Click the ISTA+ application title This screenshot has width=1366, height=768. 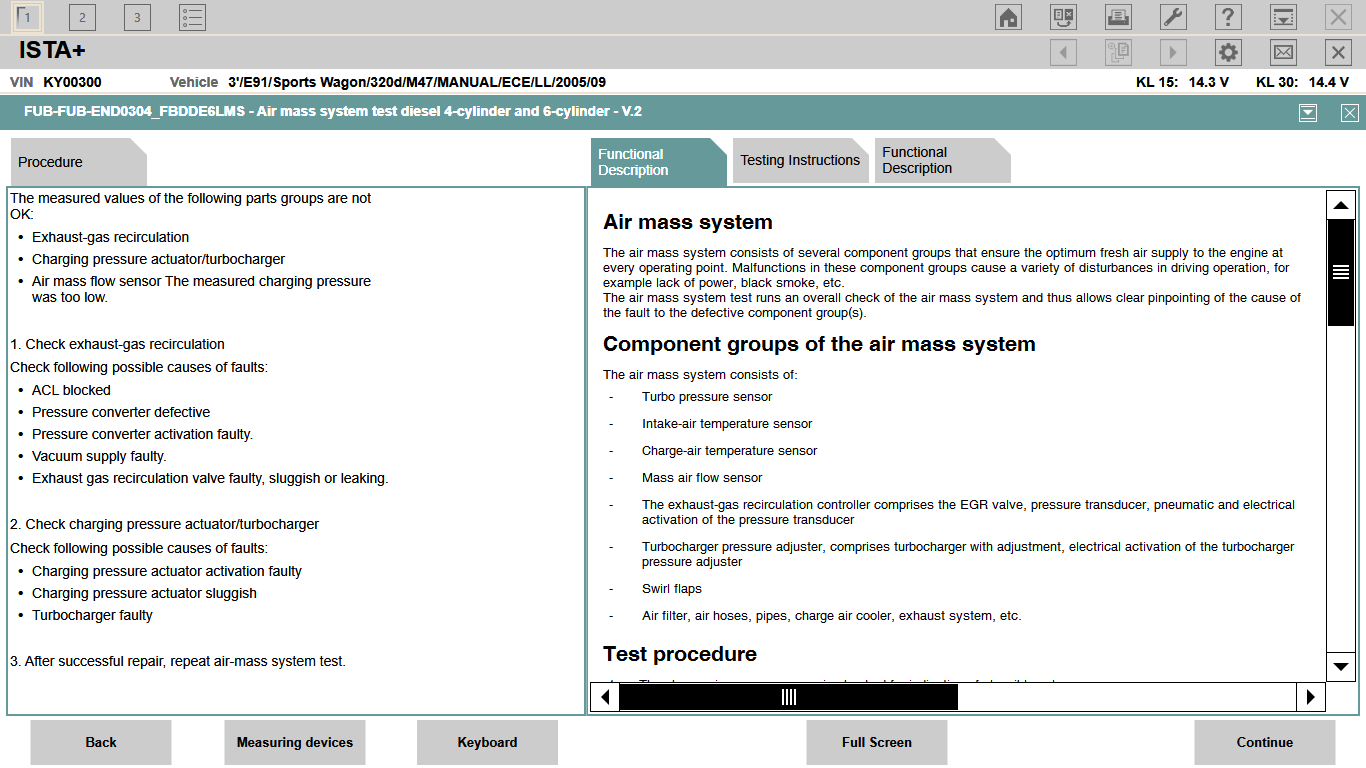pyautogui.click(x=52, y=51)
